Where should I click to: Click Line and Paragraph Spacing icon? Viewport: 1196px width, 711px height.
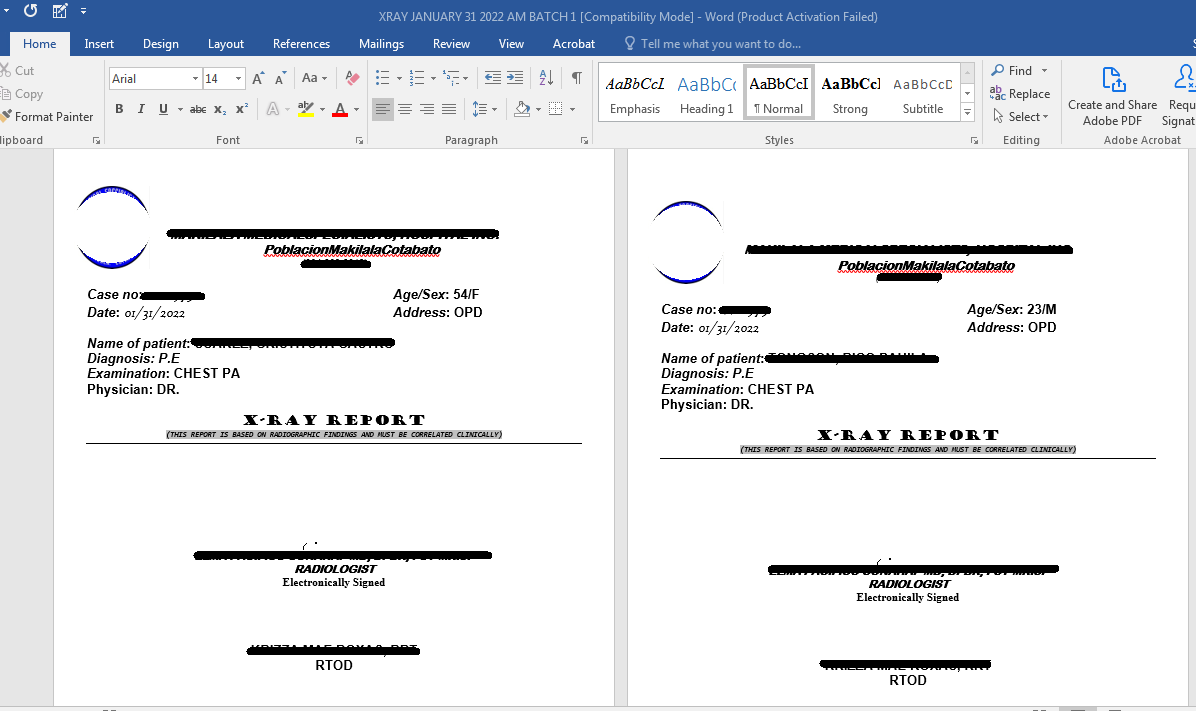click(x=480, y=109)
